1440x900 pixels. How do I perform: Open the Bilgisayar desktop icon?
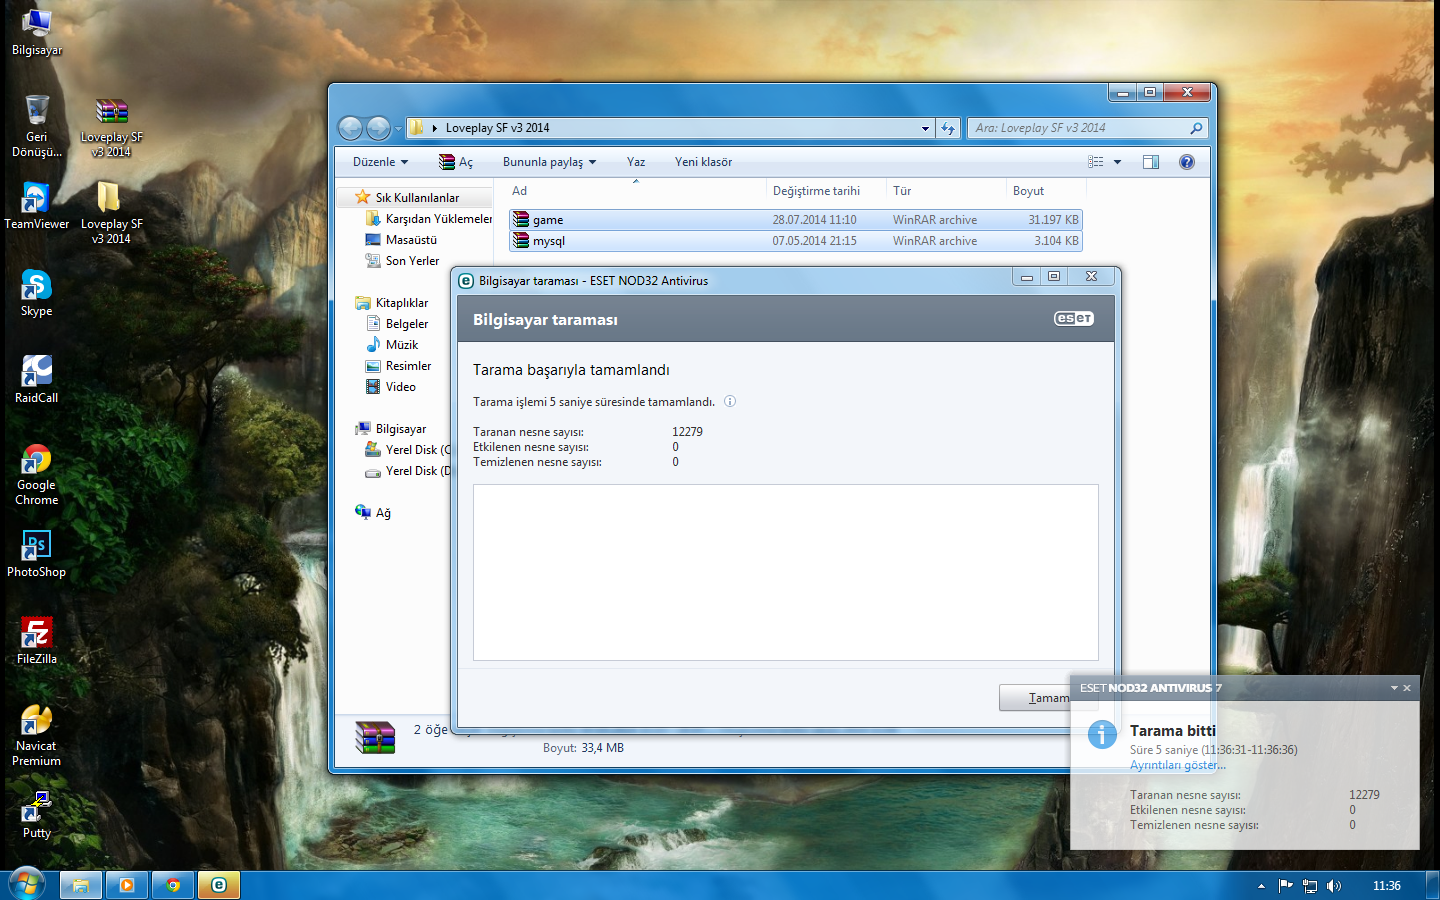click(37, 33)
